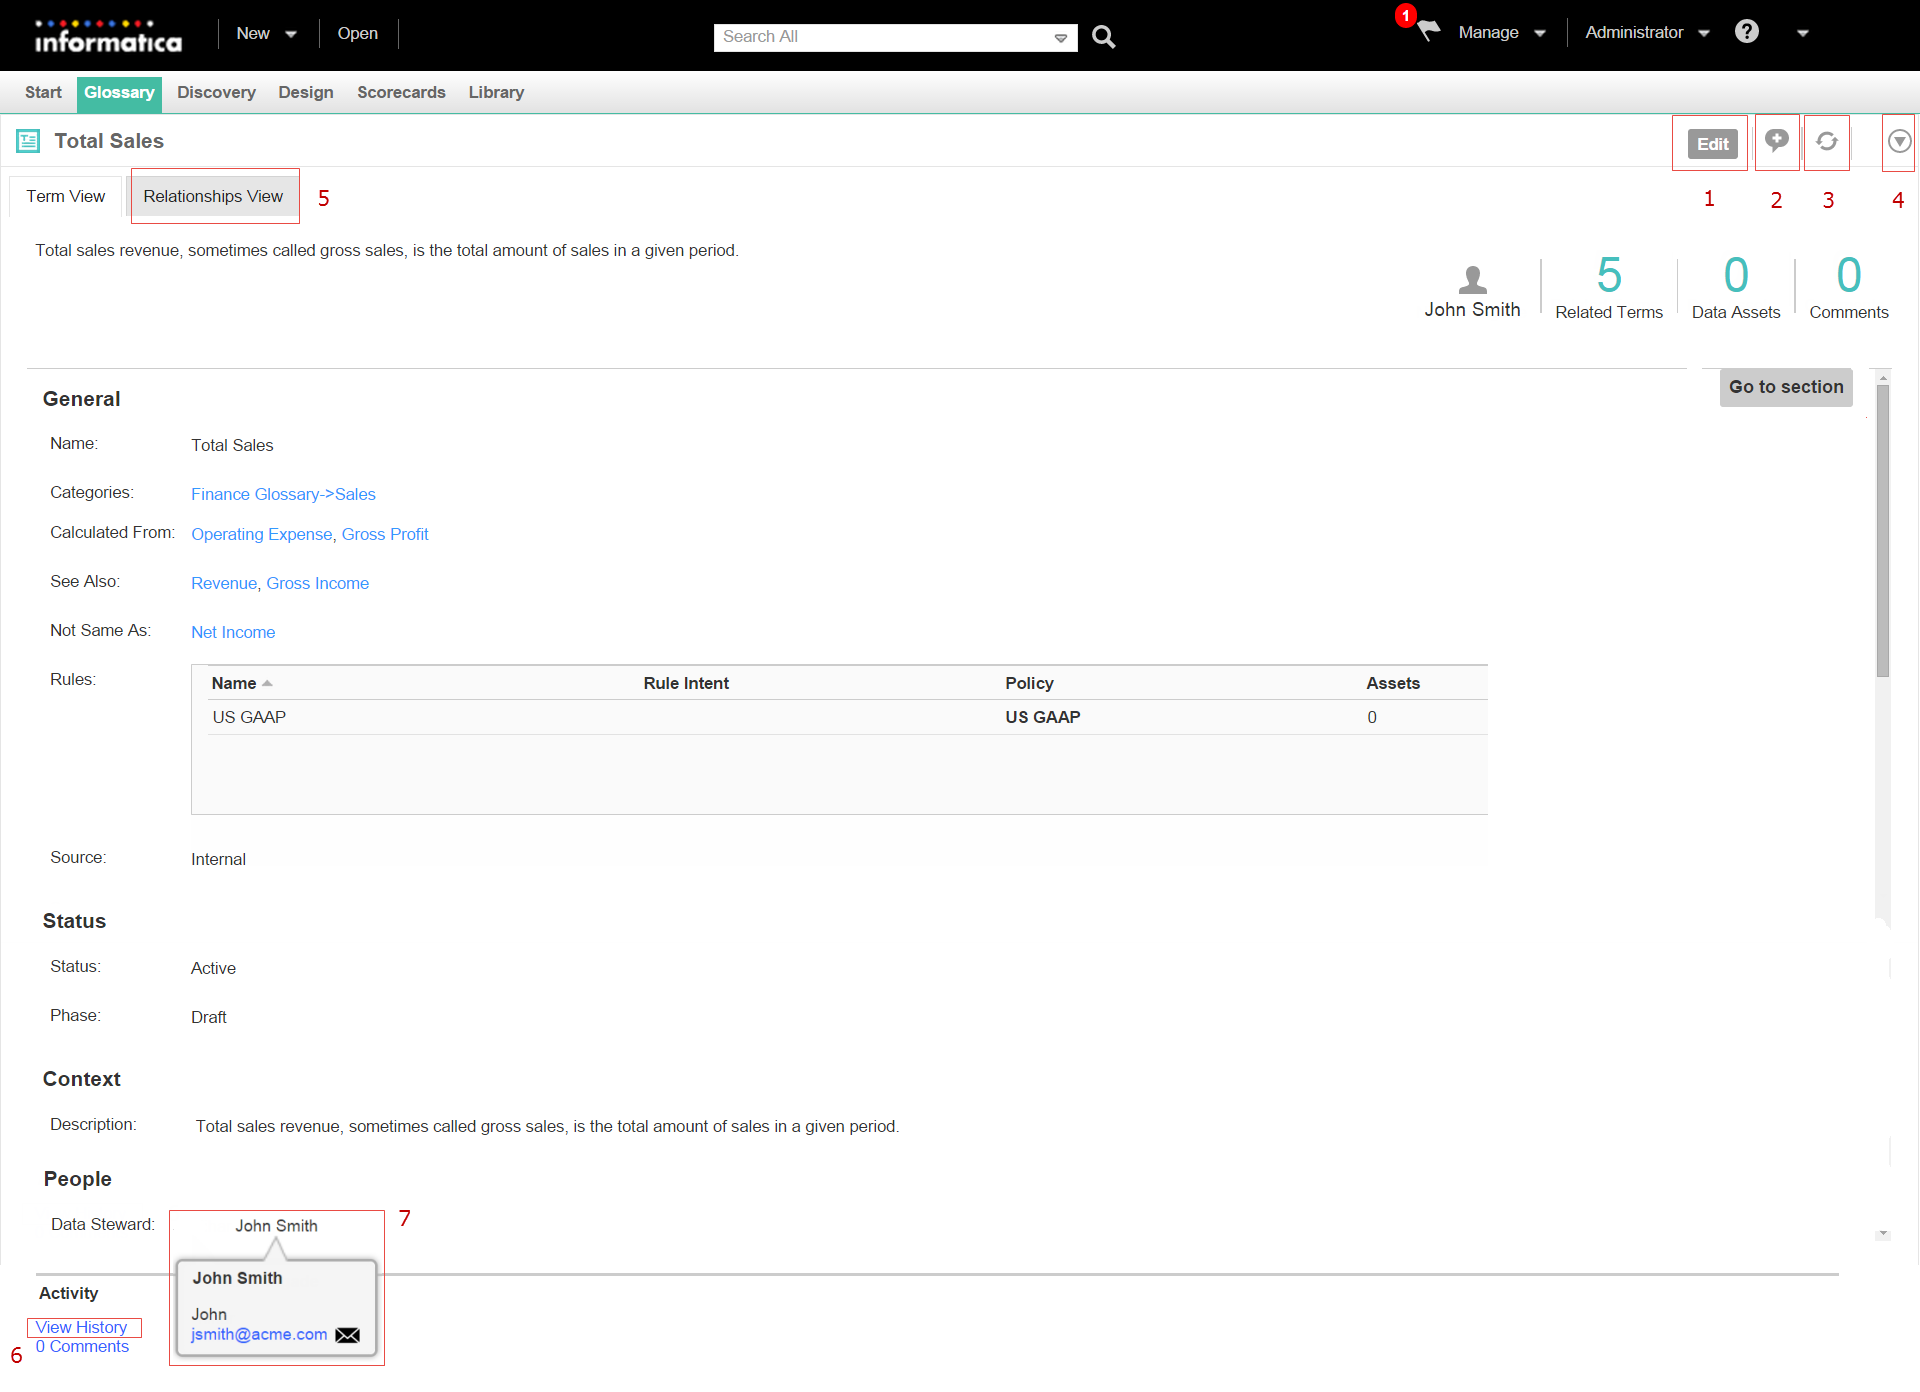Click the Policy column header
Image resolution: width=1920 pixels, height=1392 pixels.
click(x=1029, y=683)
